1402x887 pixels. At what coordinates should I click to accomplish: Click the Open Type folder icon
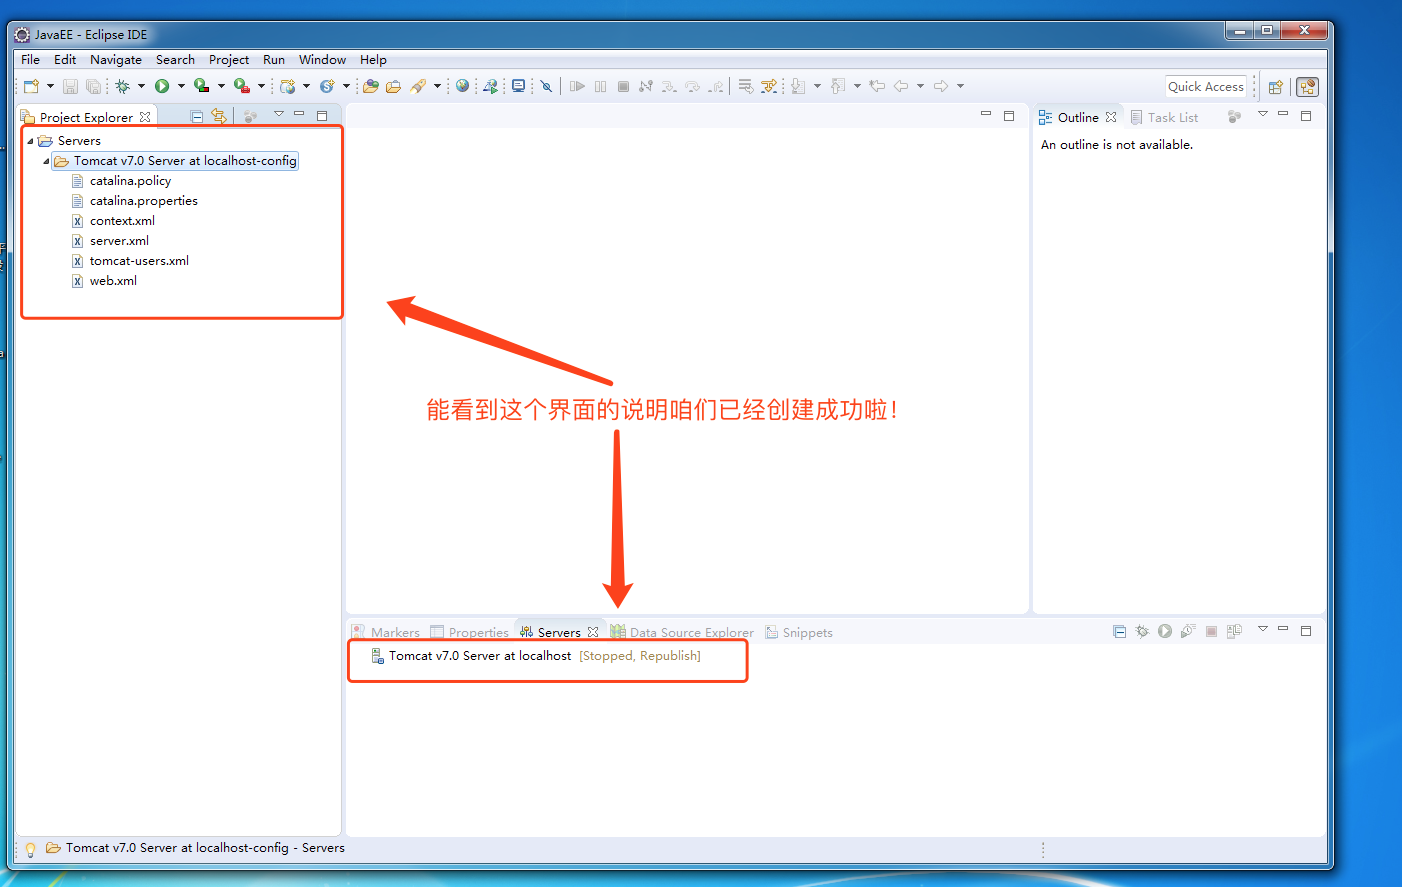371,86
